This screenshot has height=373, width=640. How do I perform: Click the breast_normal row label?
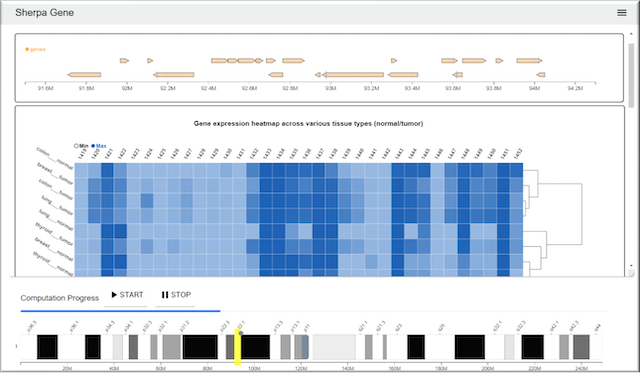(x=54, y=249)
